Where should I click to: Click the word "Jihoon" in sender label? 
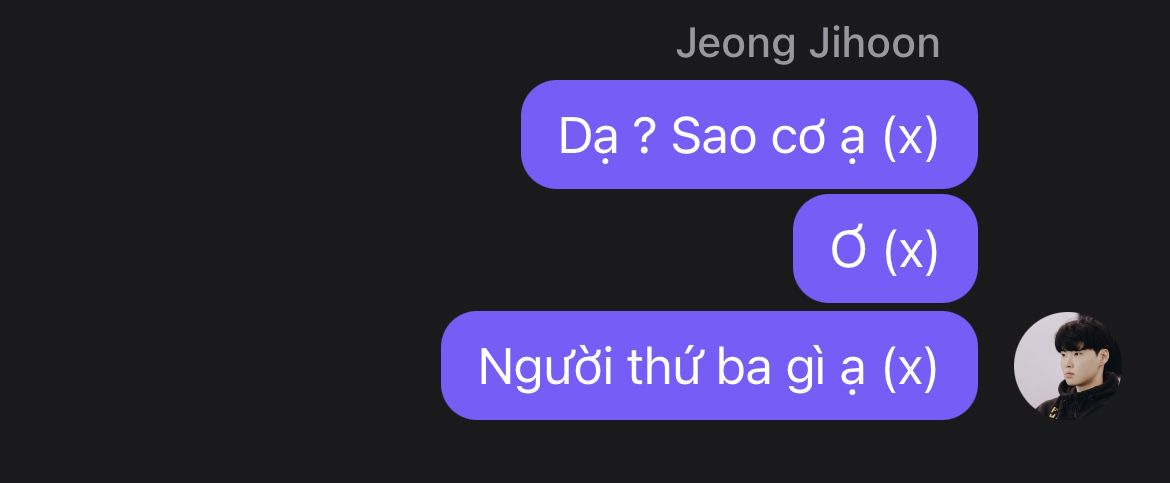875,43
